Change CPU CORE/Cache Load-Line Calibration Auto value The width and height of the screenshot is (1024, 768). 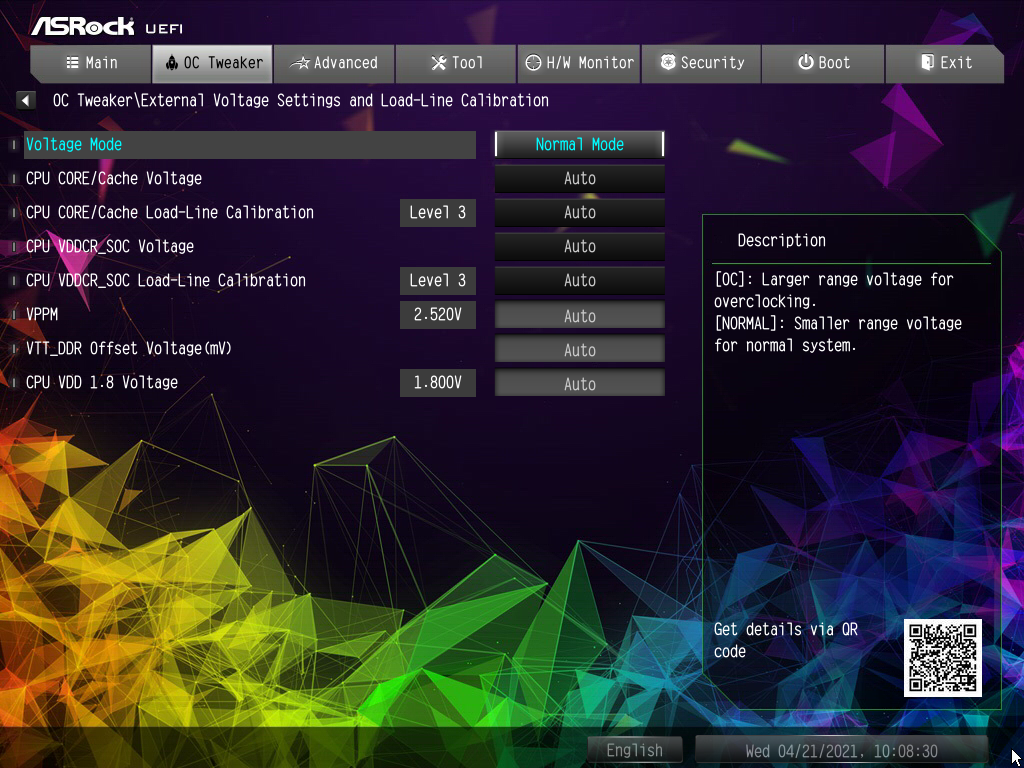579,212
